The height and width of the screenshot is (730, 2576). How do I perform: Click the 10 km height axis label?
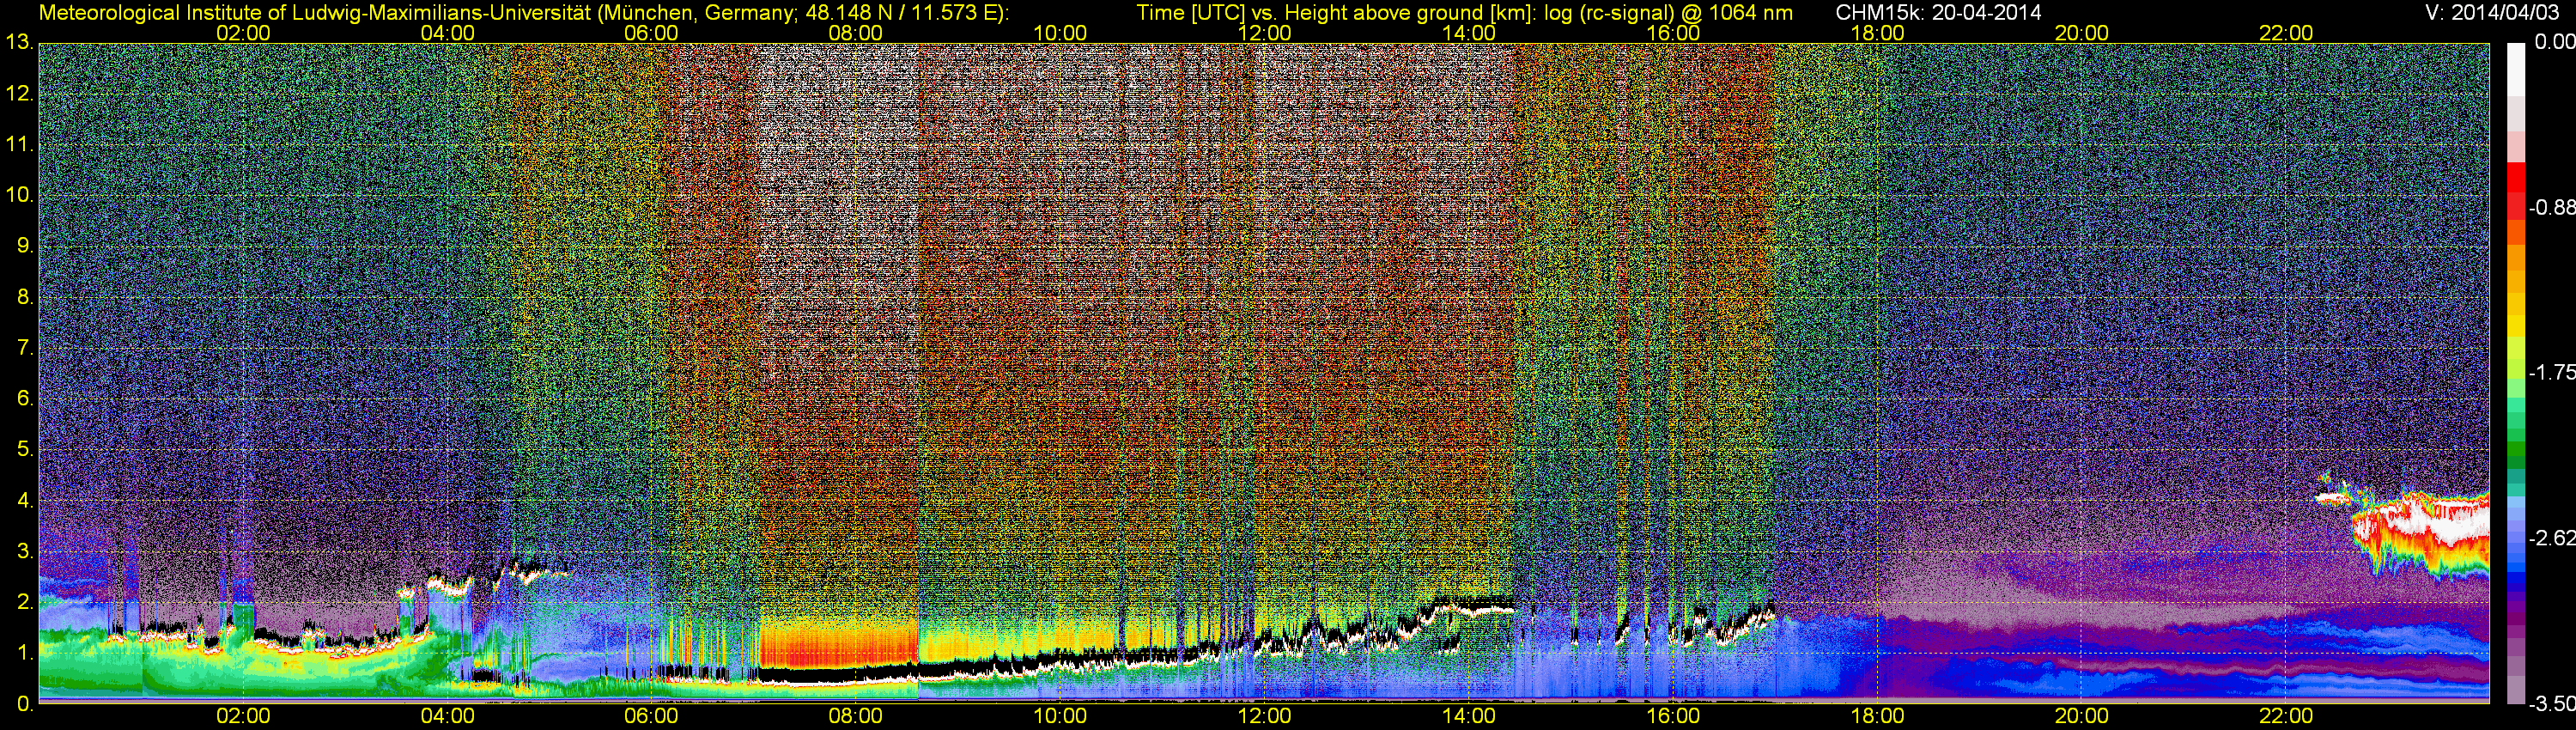click(x=18, y=195)
